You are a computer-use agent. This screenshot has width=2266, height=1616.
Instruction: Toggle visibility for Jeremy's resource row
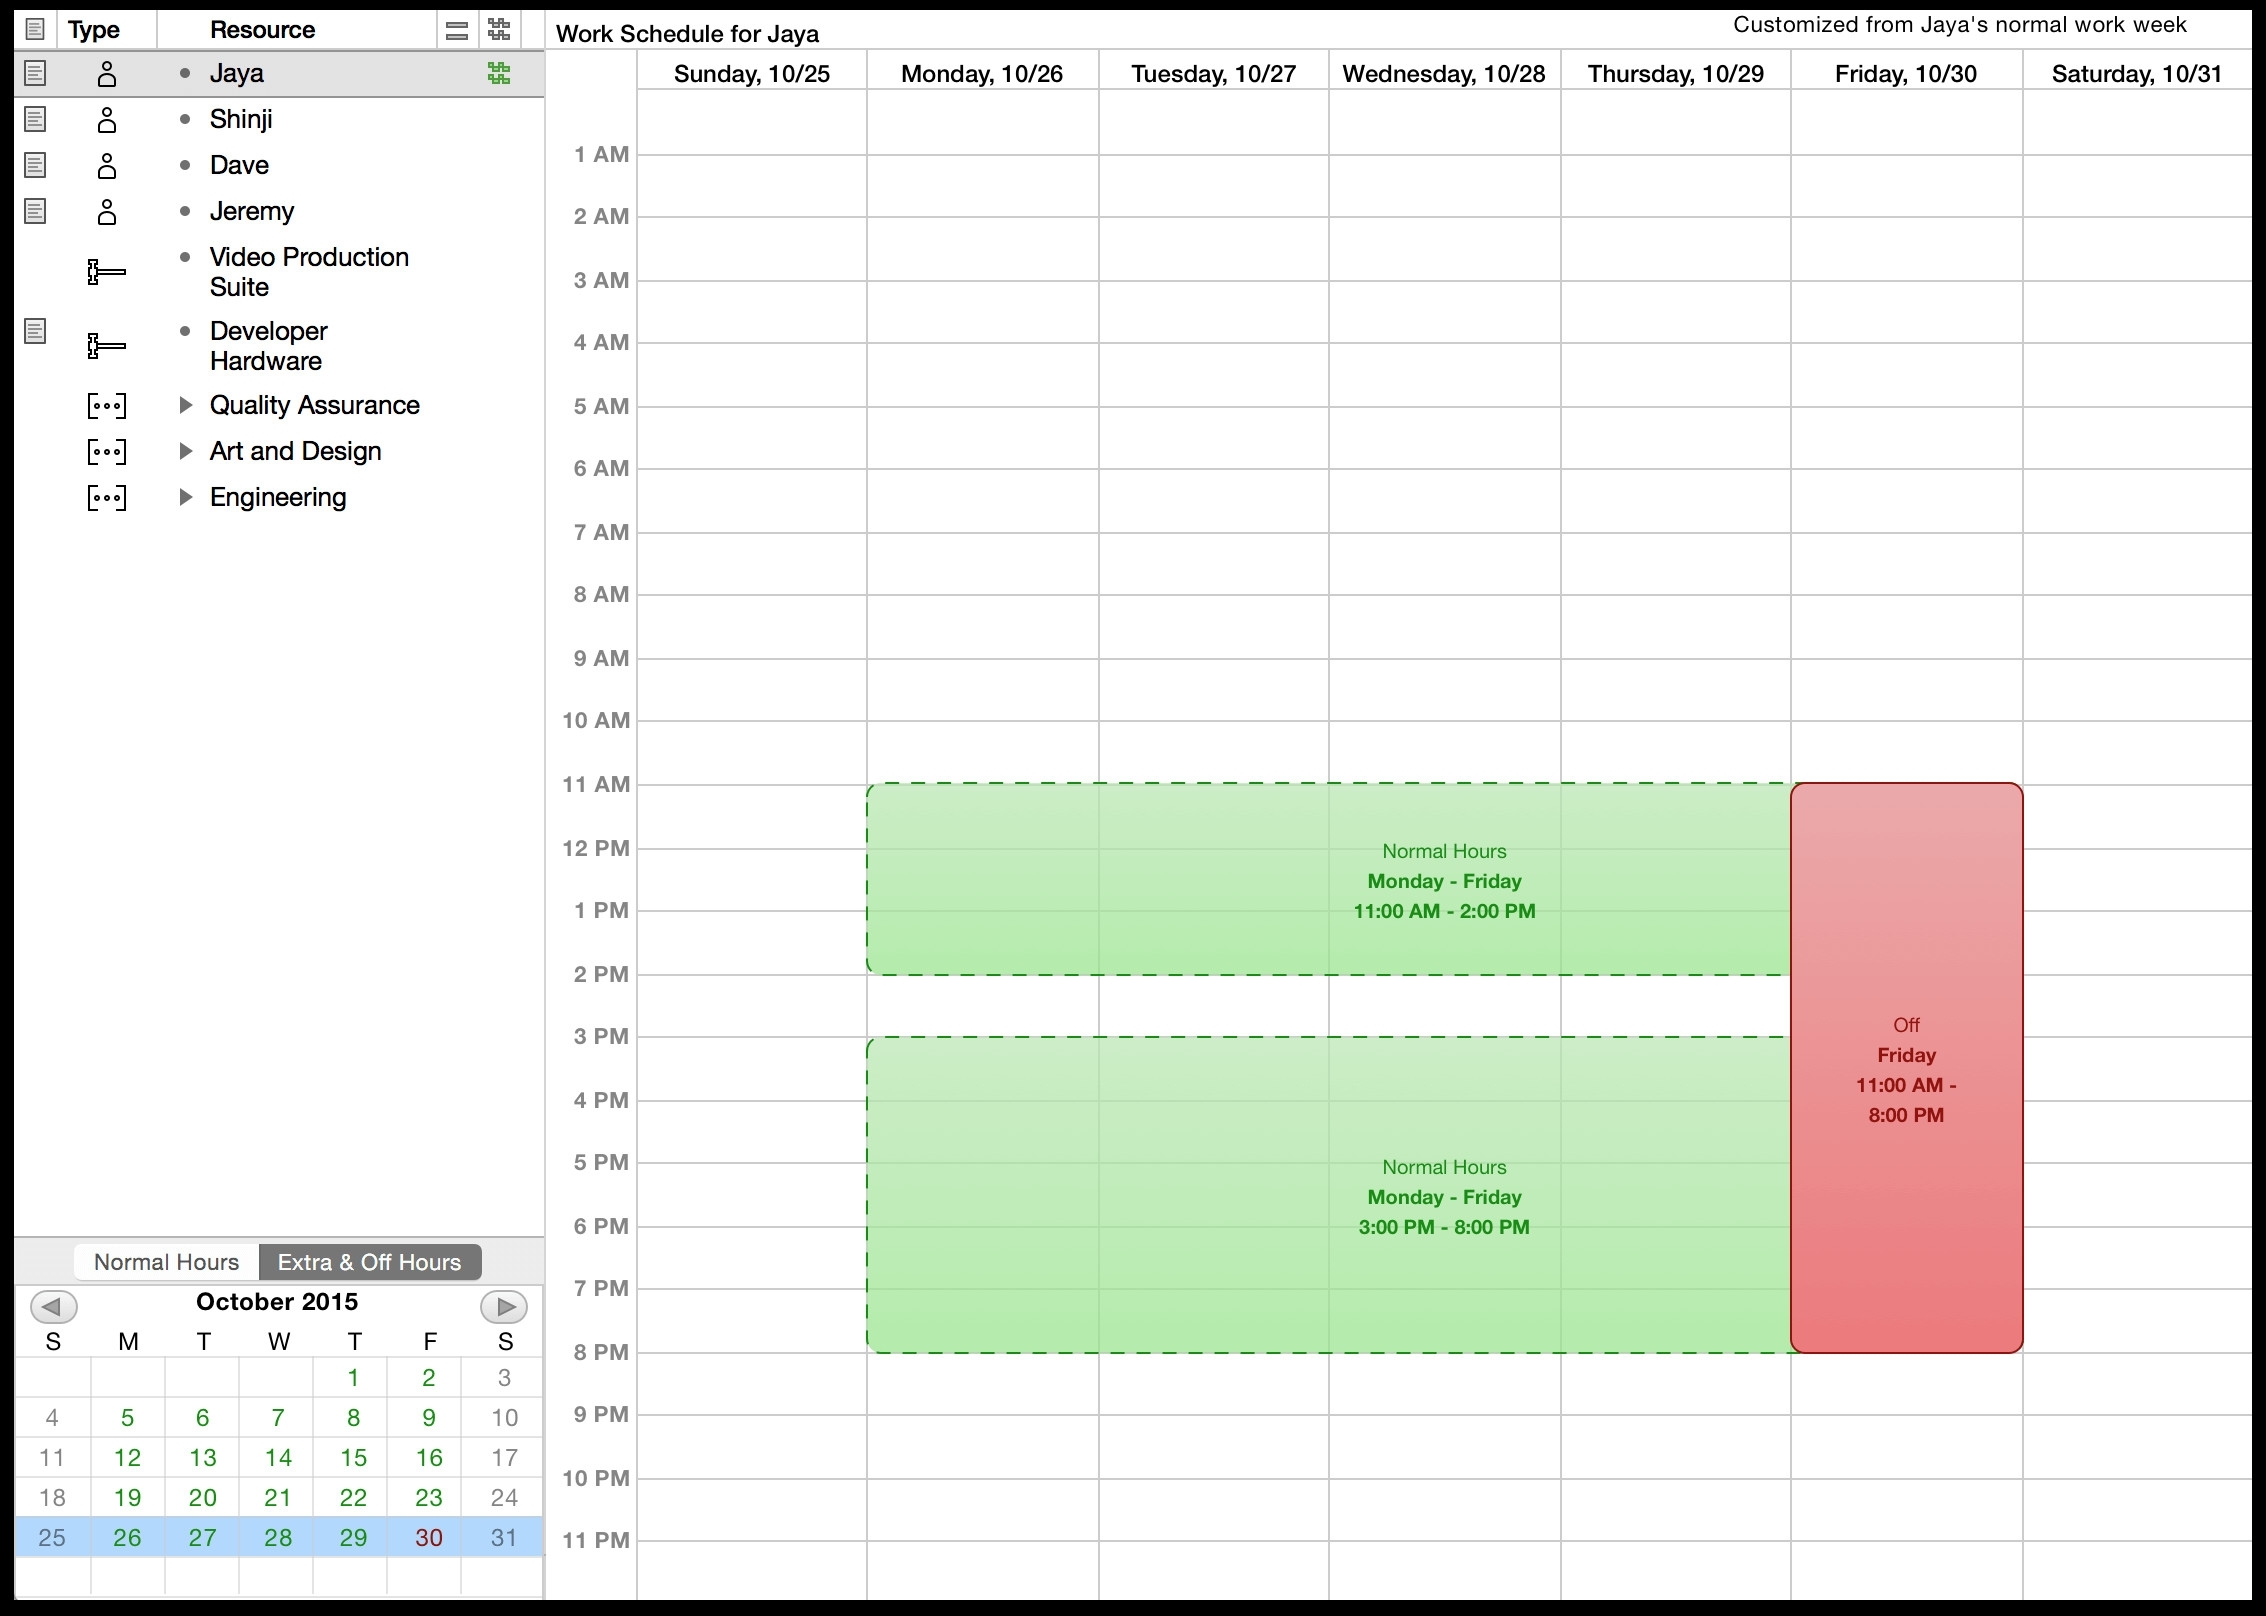click(33, 210)
